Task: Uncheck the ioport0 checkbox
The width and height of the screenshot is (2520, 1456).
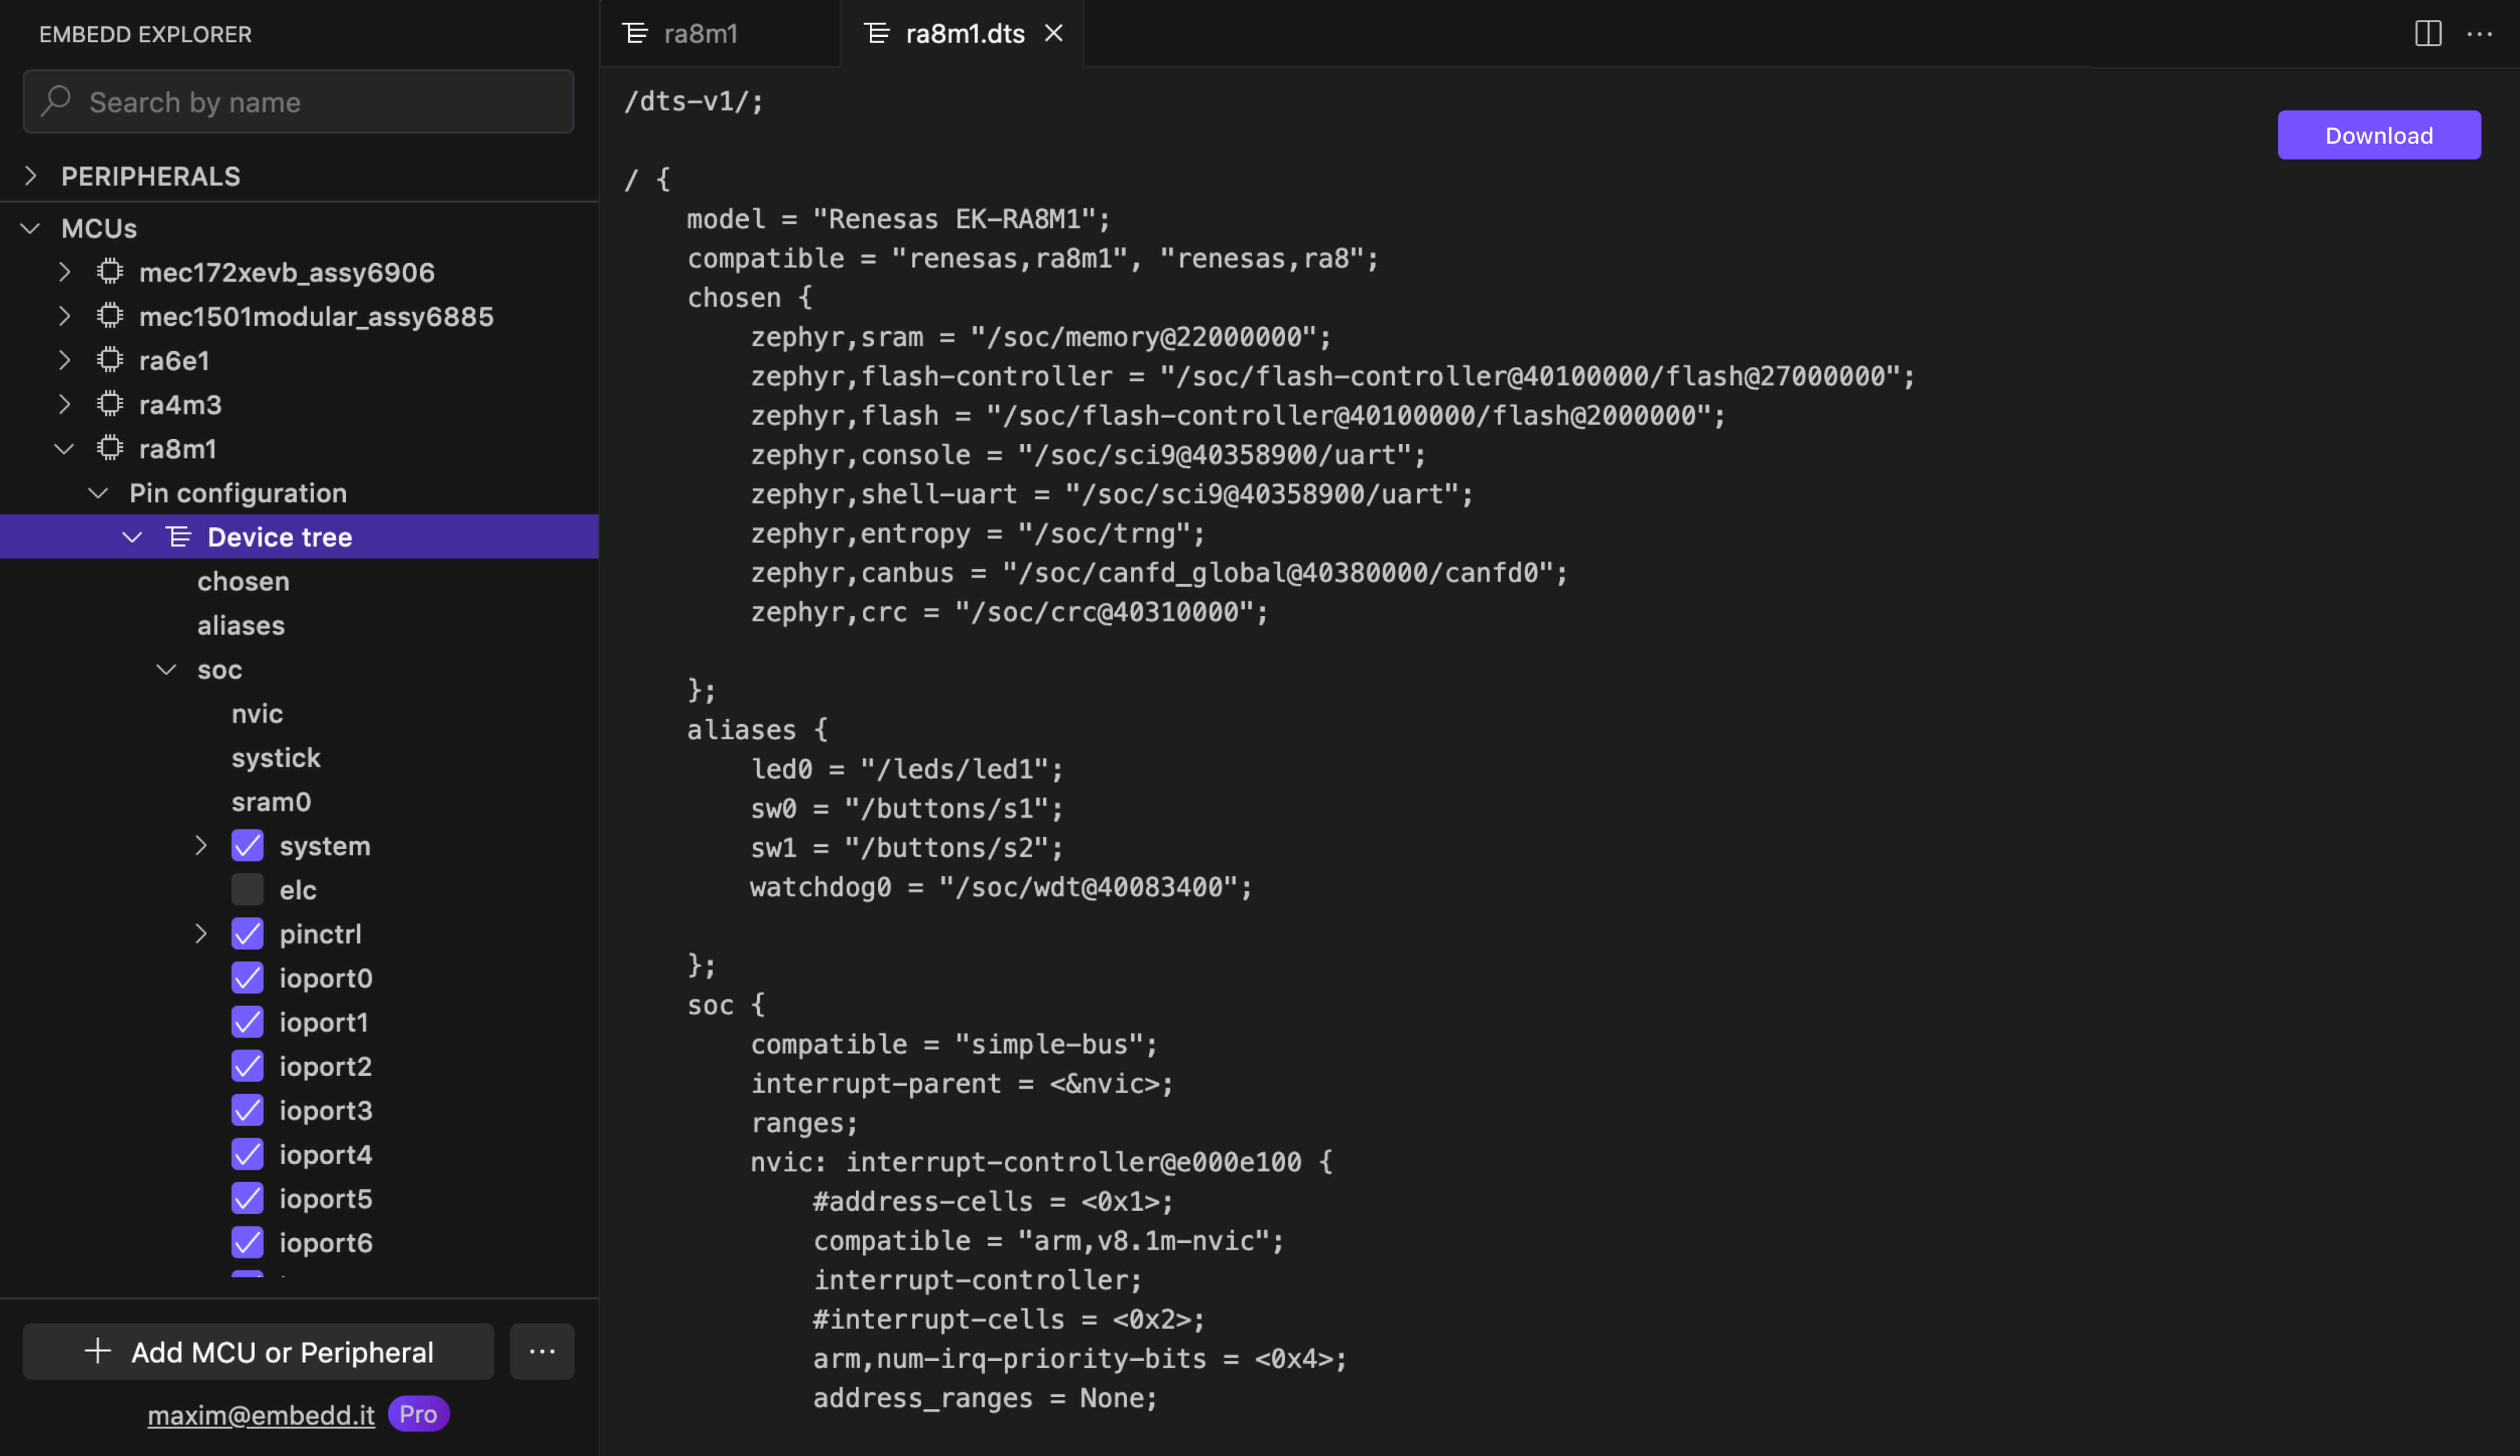Action: point(247,977)
